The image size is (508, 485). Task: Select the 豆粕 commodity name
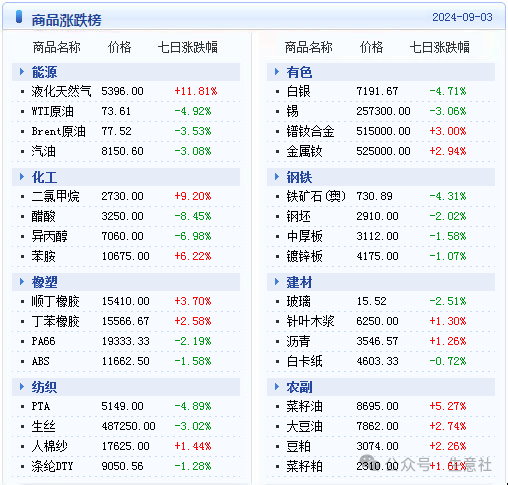pos(299,446)
